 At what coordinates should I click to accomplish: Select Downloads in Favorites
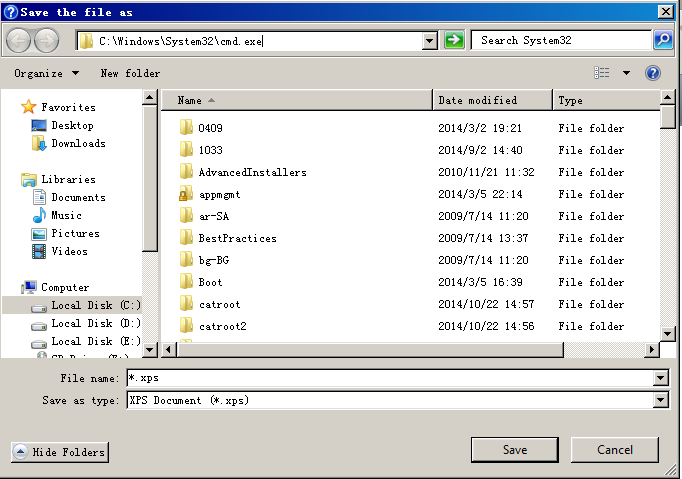69,143
